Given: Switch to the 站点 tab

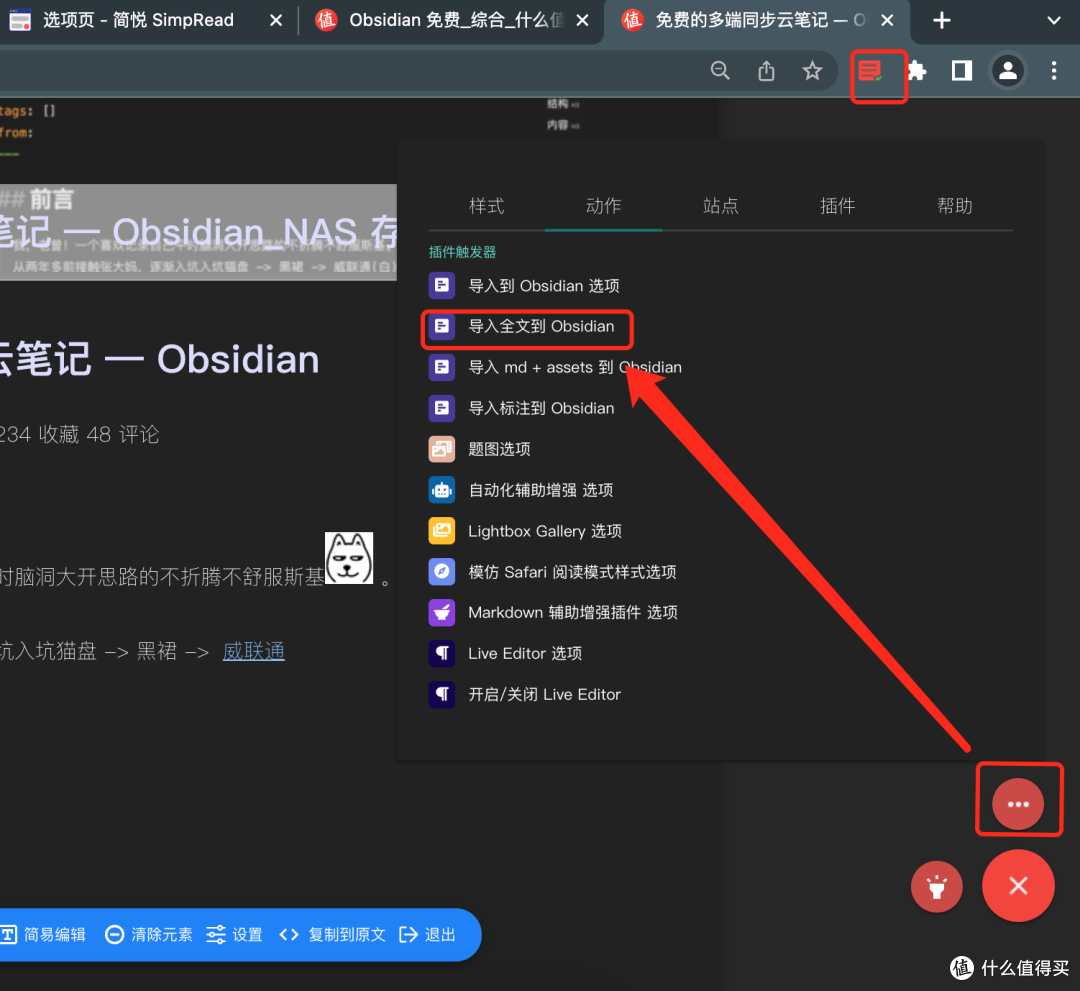Looking at the screenshot, I should pos(721,206).
